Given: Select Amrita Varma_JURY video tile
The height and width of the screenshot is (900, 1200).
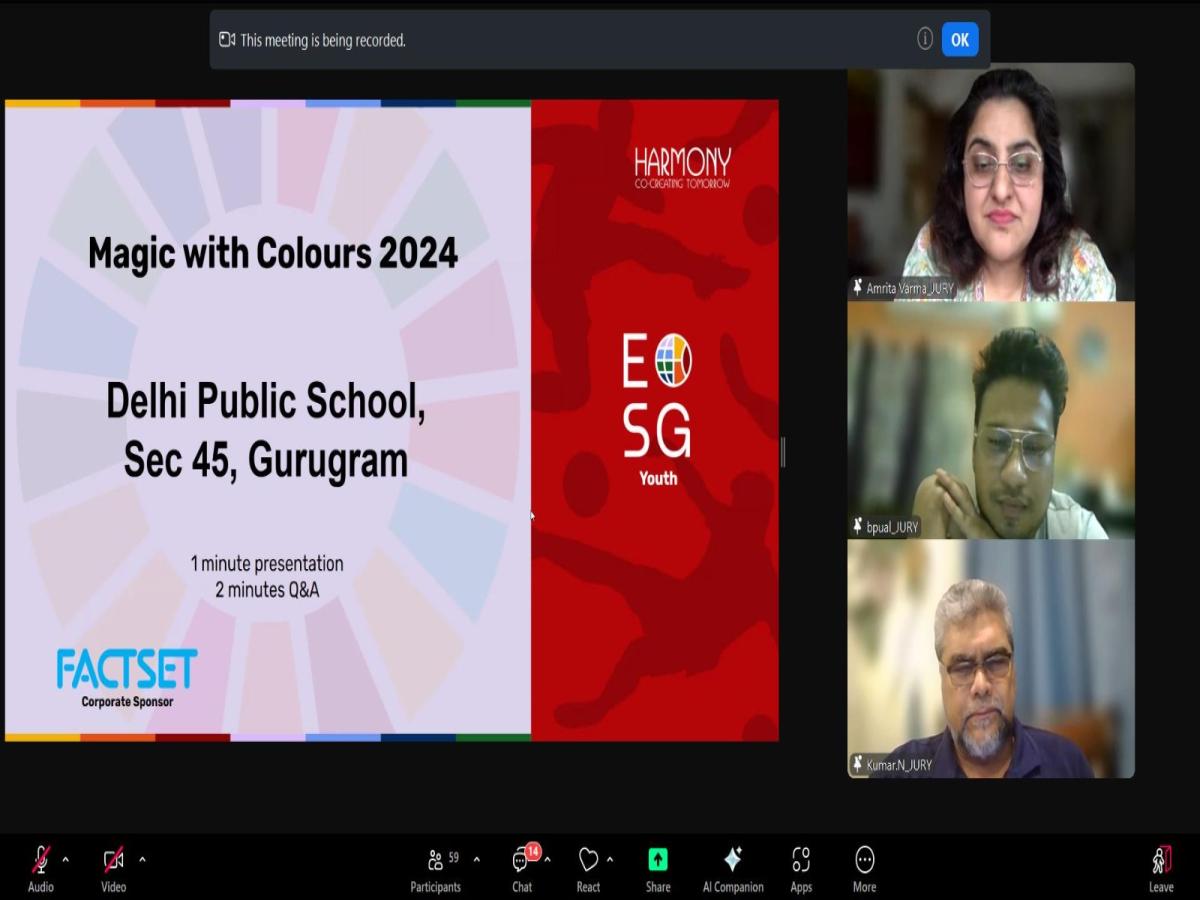Looking at the screenshot, I should (x=991, y=181).
